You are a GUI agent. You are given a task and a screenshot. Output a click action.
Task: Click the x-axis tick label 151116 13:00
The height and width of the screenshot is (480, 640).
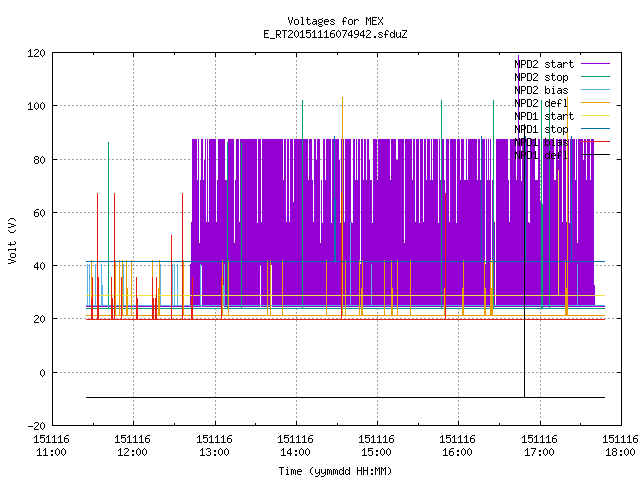pyautogui.click(x=214, y=446)
